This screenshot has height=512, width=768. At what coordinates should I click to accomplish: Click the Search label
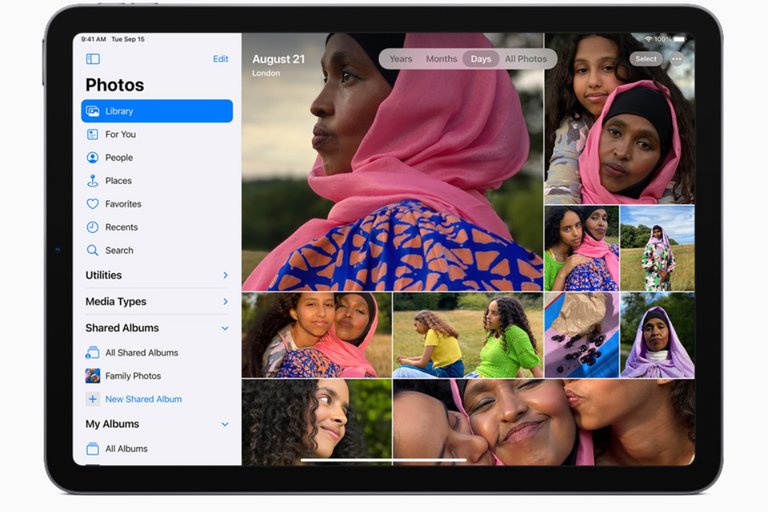pyautogui.click(x=119, y=250)
